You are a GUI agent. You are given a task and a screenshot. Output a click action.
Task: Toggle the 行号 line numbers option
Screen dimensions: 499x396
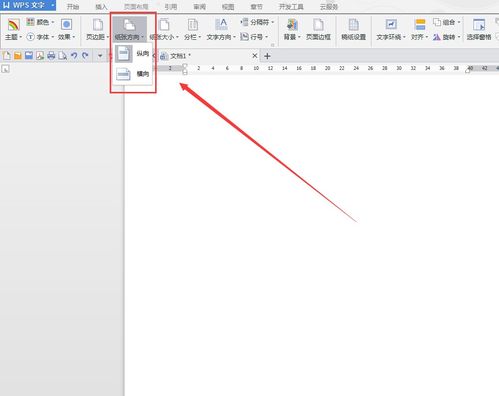click(x=254, y=37)
